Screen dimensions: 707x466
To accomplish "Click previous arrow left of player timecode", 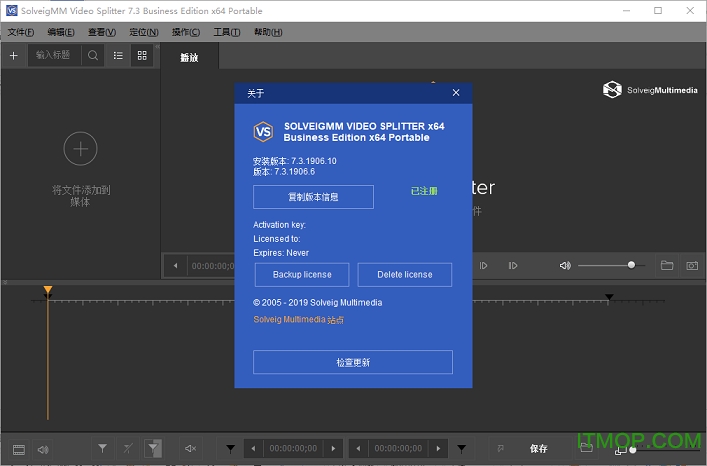I will (x=175, y=265).
